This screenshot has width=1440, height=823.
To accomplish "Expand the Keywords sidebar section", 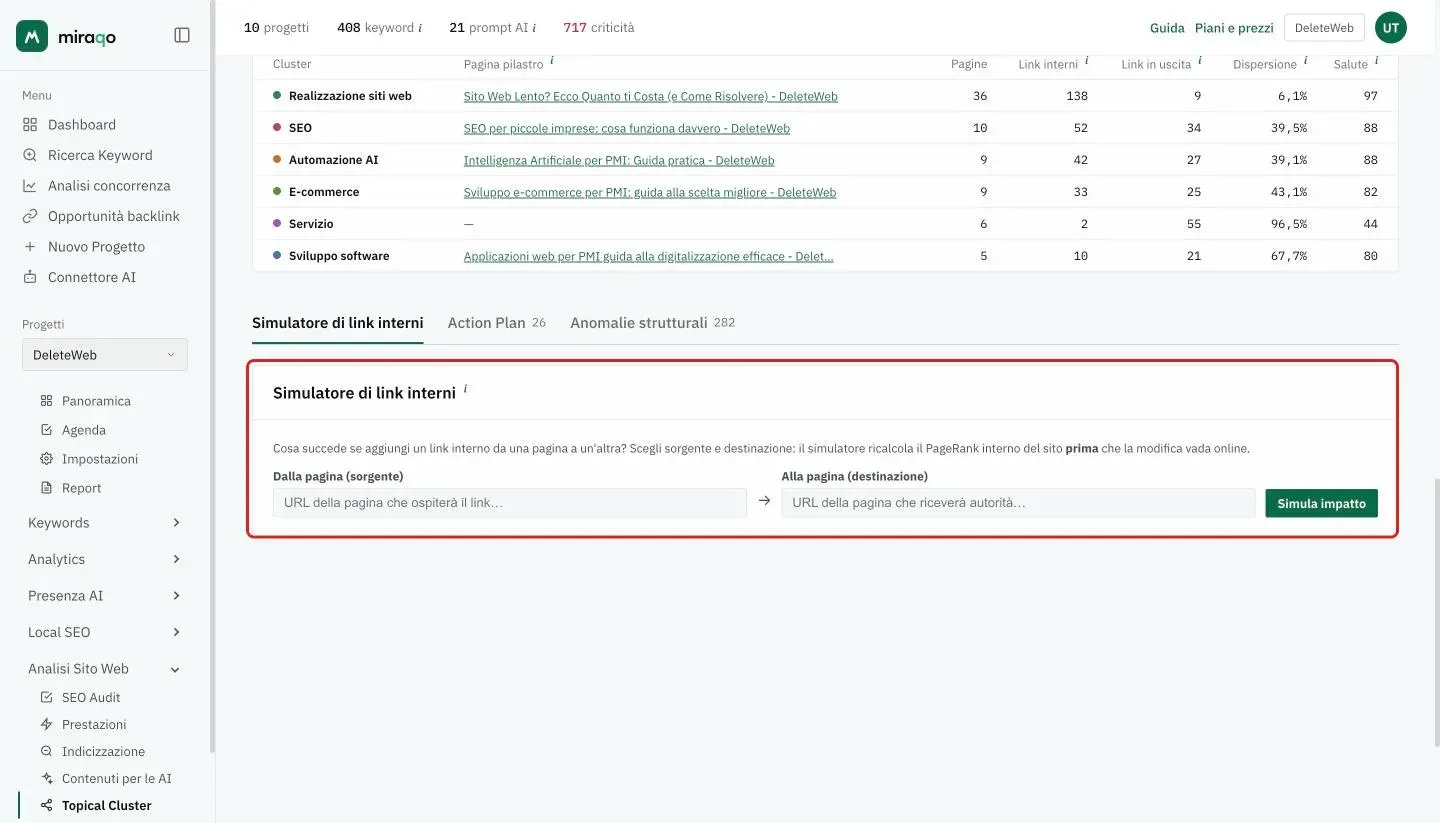I will tap(105, 523).
